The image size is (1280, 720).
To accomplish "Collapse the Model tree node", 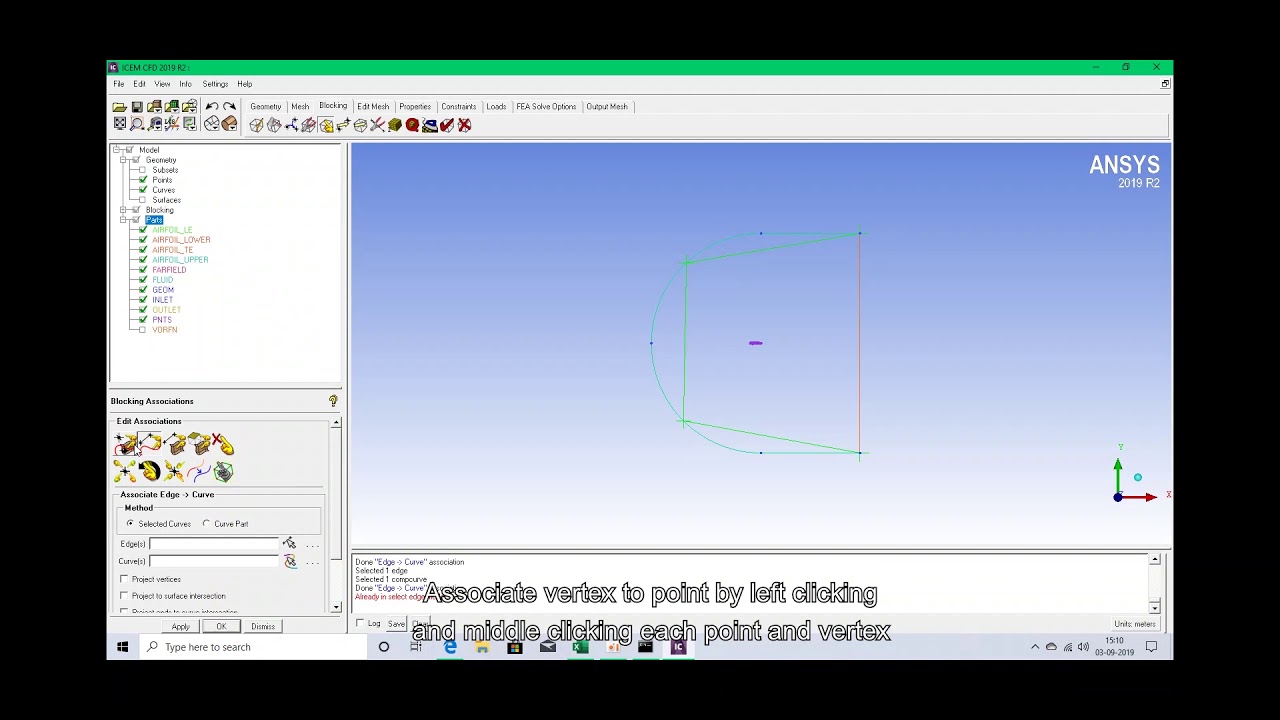I will coord(117,150).
